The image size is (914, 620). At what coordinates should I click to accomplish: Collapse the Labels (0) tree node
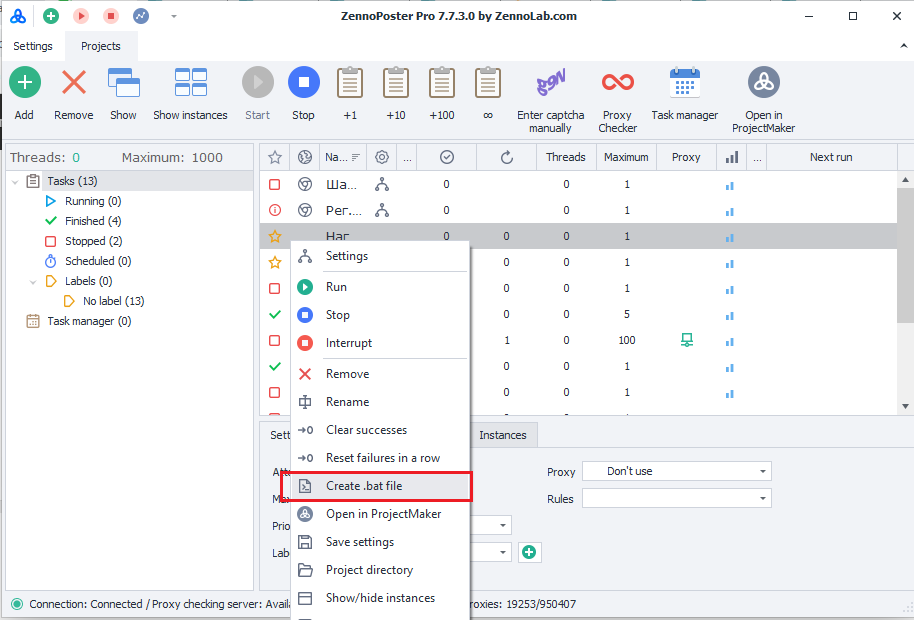(33, 282)
